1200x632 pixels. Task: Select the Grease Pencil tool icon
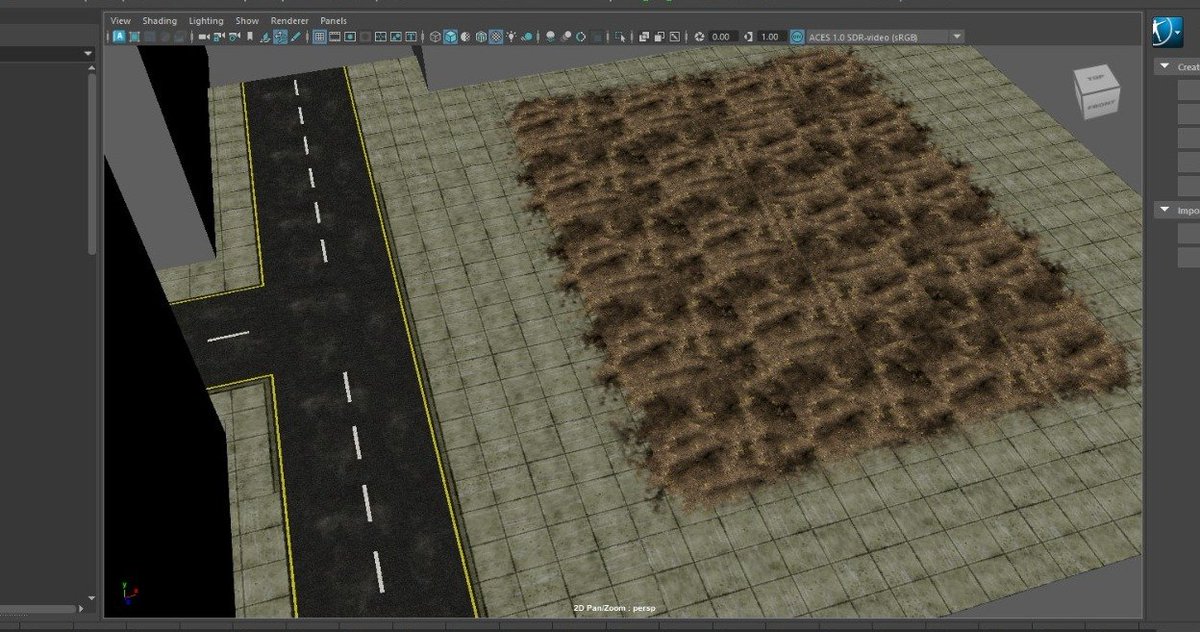[295, 36]
